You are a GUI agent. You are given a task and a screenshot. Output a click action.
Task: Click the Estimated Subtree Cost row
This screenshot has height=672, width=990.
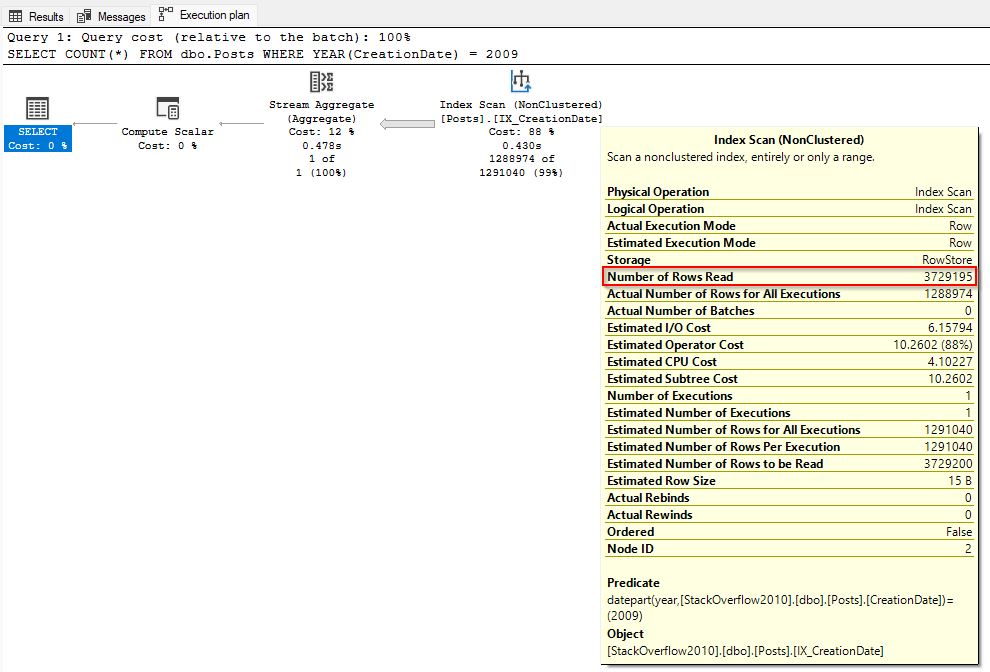coord(789,379)
